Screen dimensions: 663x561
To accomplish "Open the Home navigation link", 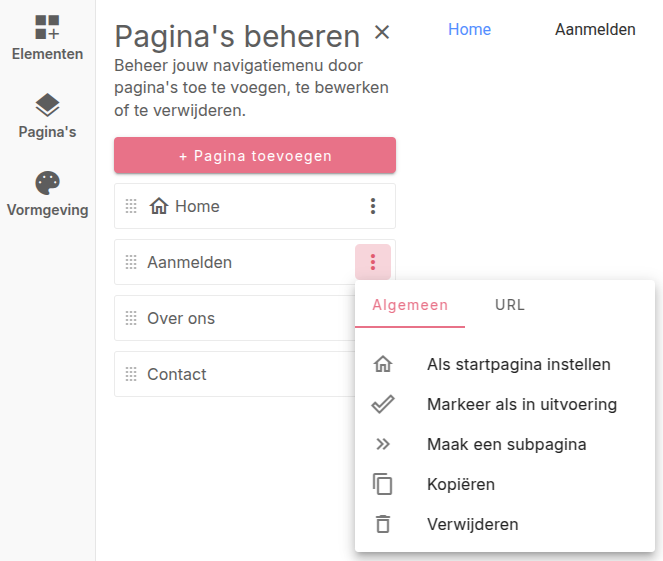I will (x=469, y=29).
